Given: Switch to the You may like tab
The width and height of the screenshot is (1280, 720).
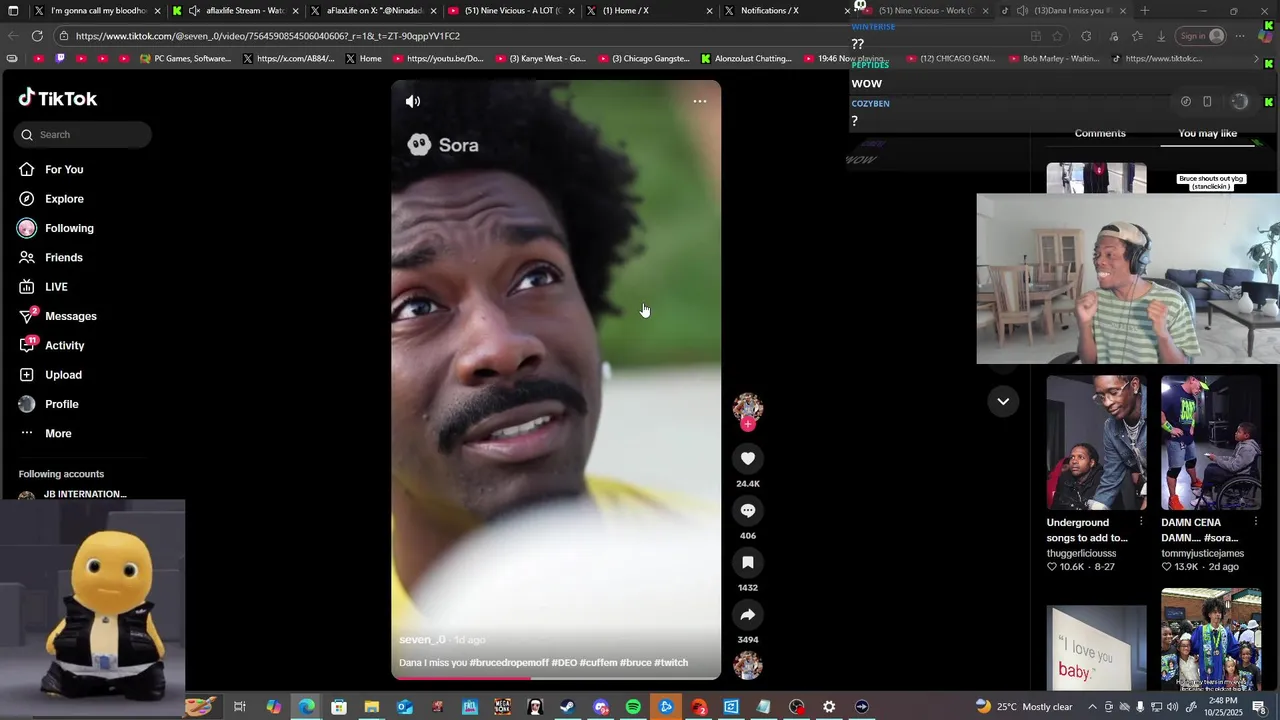Looking at the screenshot, I should pyautogui.click(x=1207, y=133).
